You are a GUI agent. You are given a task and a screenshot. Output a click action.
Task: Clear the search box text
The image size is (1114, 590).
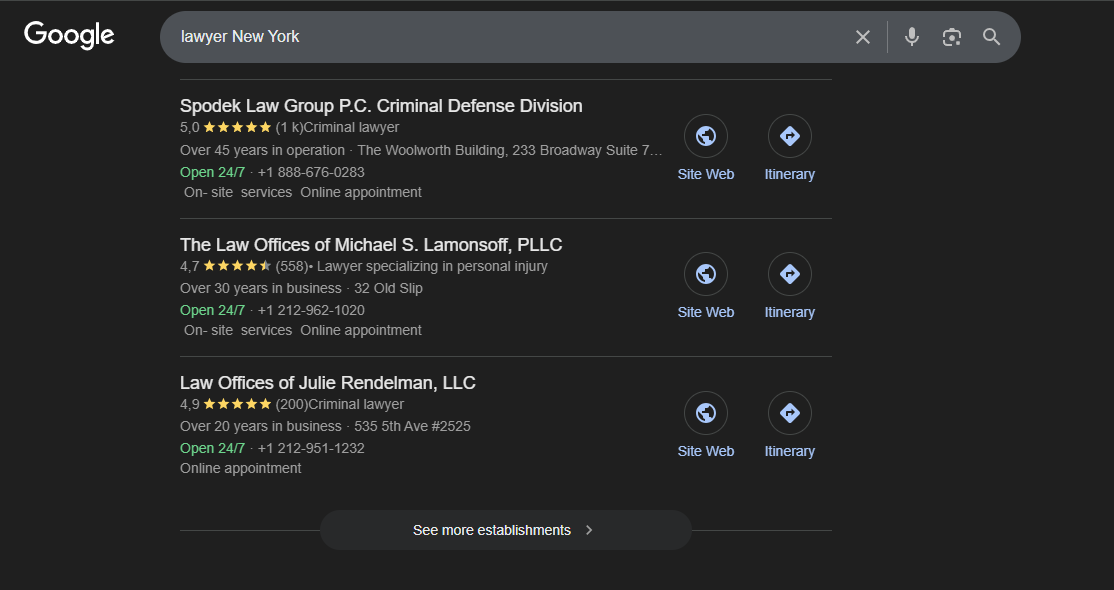[863, 37]
